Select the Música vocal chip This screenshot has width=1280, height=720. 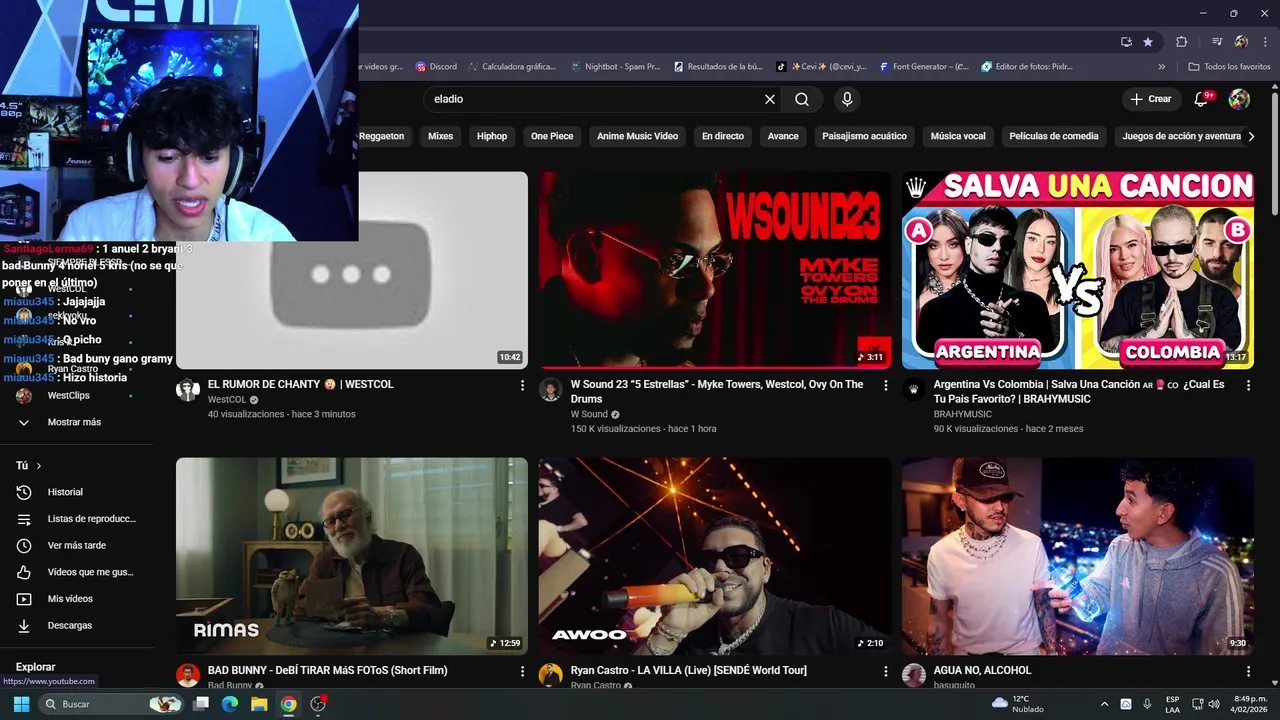[x=958, y=136]
